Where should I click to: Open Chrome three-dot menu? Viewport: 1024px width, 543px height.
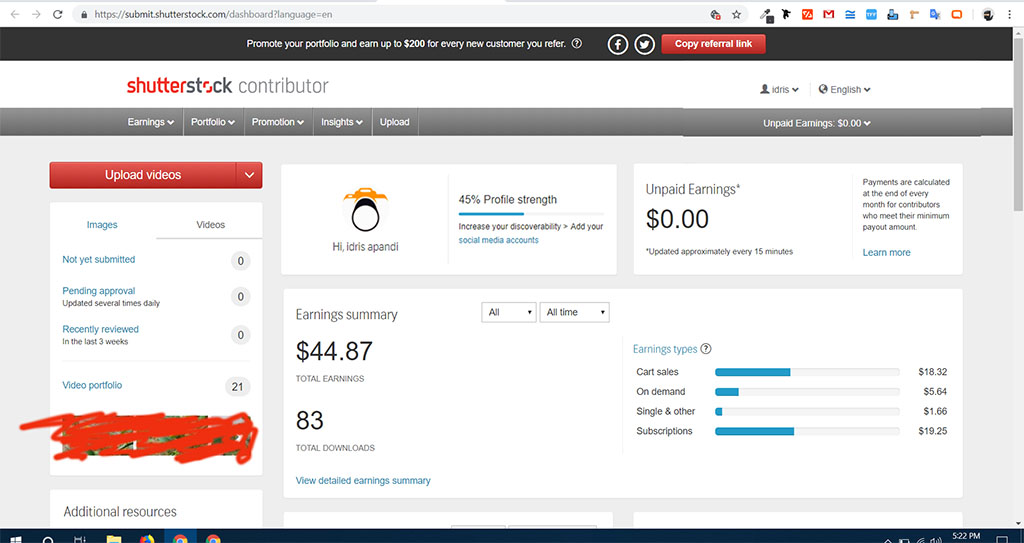tap(1010, 14)
